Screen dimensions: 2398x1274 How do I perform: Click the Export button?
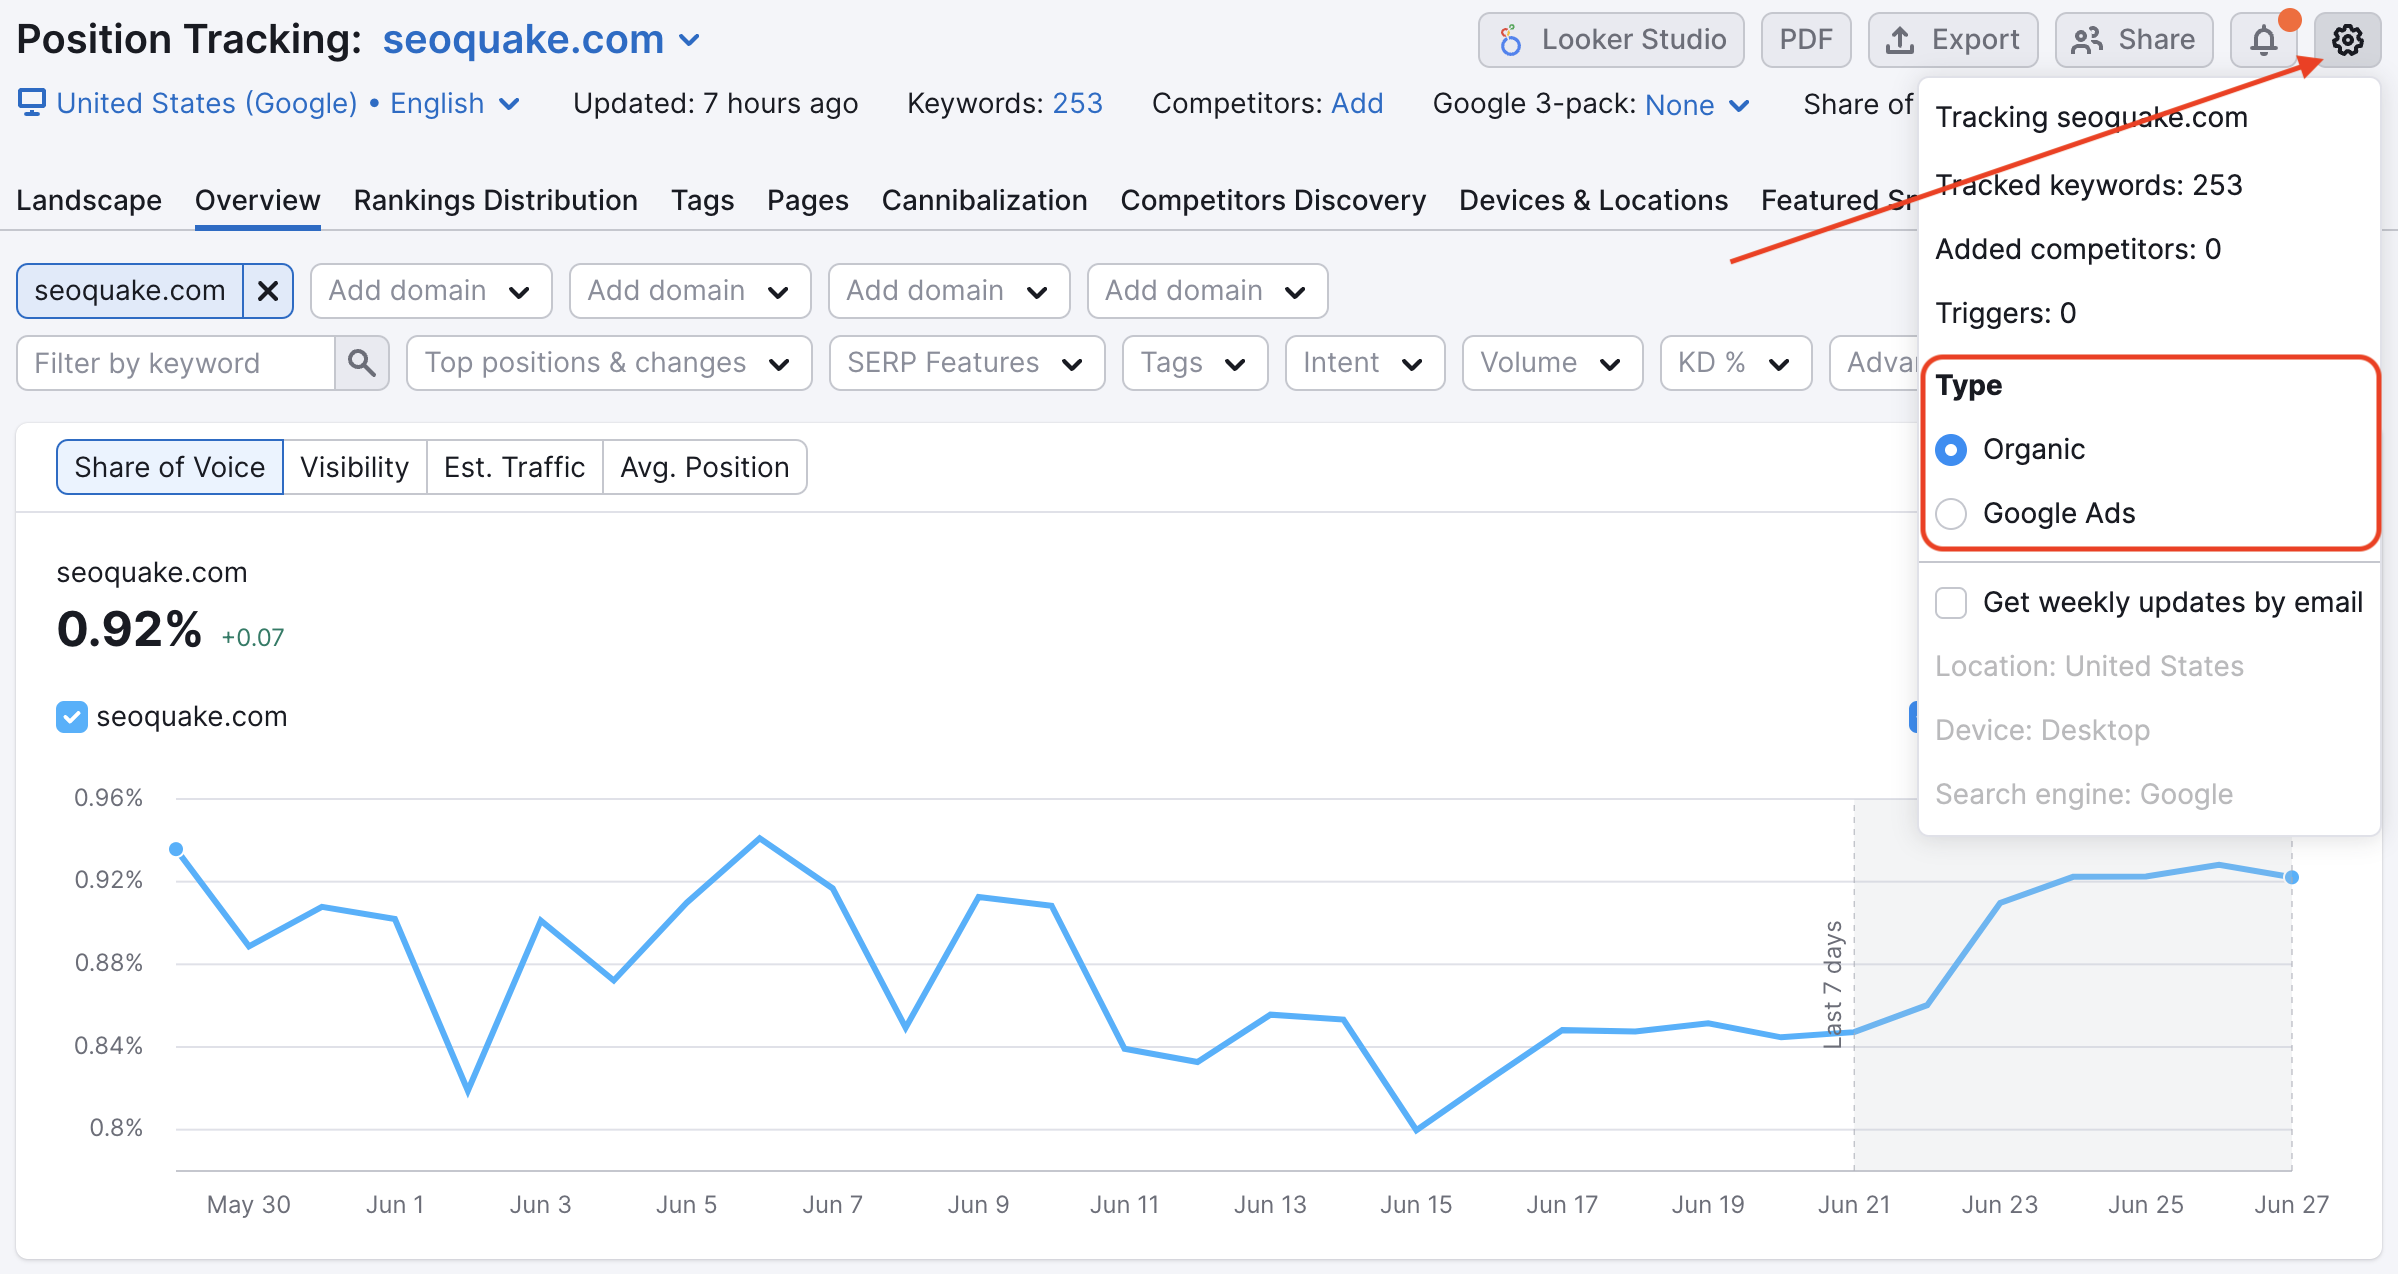1952,40
